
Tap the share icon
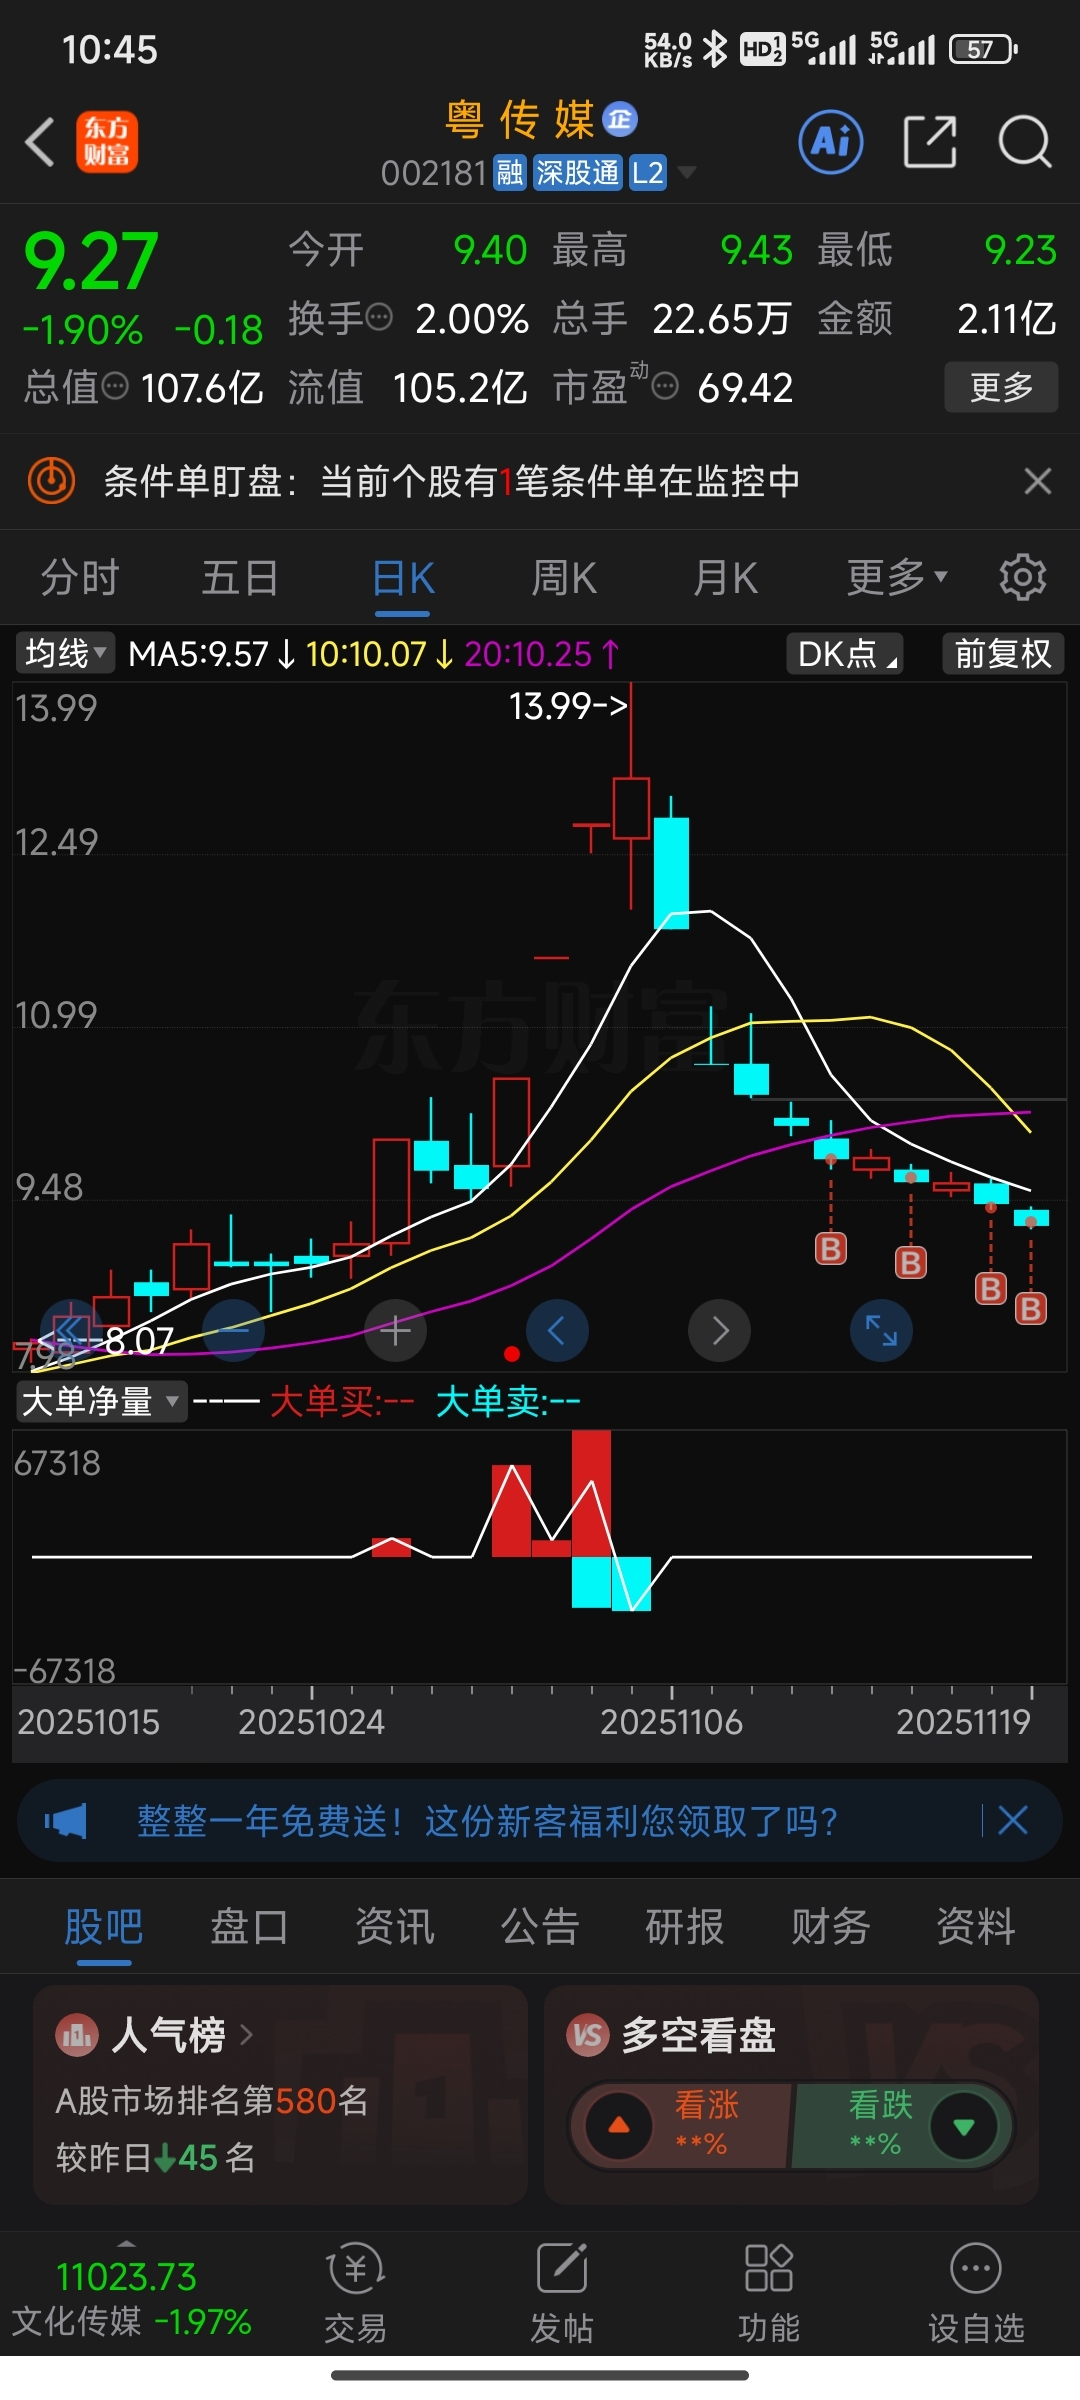tap(930, 142)
